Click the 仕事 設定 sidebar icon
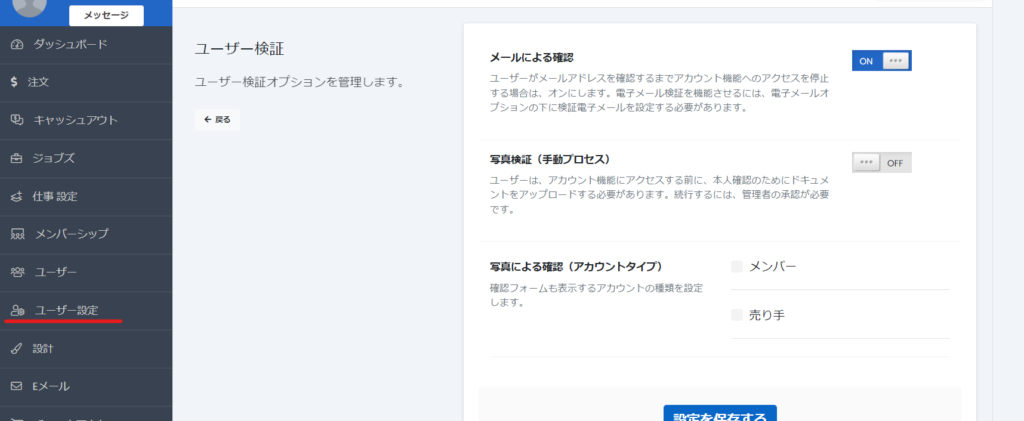The width and height of the screenshot is (1024, 421). coord(16,196)
